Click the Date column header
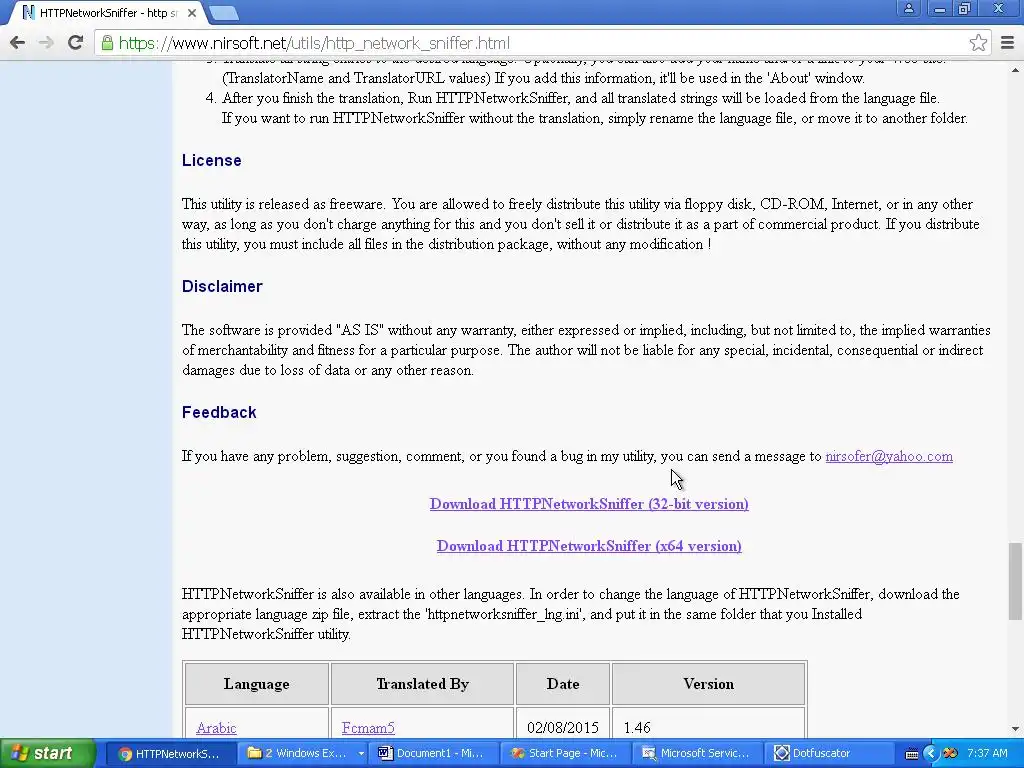 (x=563, y=684)
